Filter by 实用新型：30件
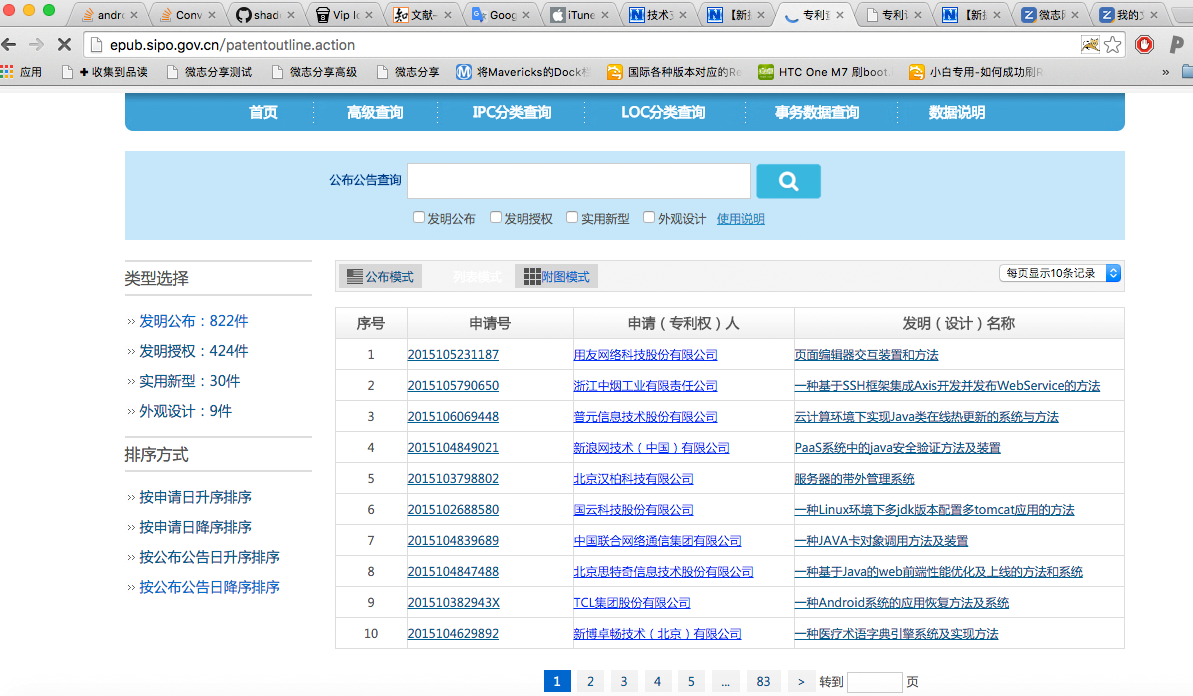This screenshot has width=1193, height=696. coord(189,381)
